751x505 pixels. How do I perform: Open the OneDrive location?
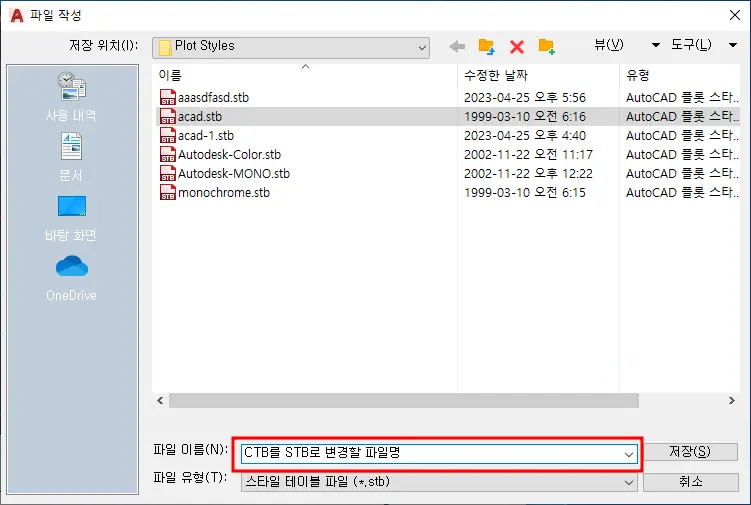pos(71,278)
